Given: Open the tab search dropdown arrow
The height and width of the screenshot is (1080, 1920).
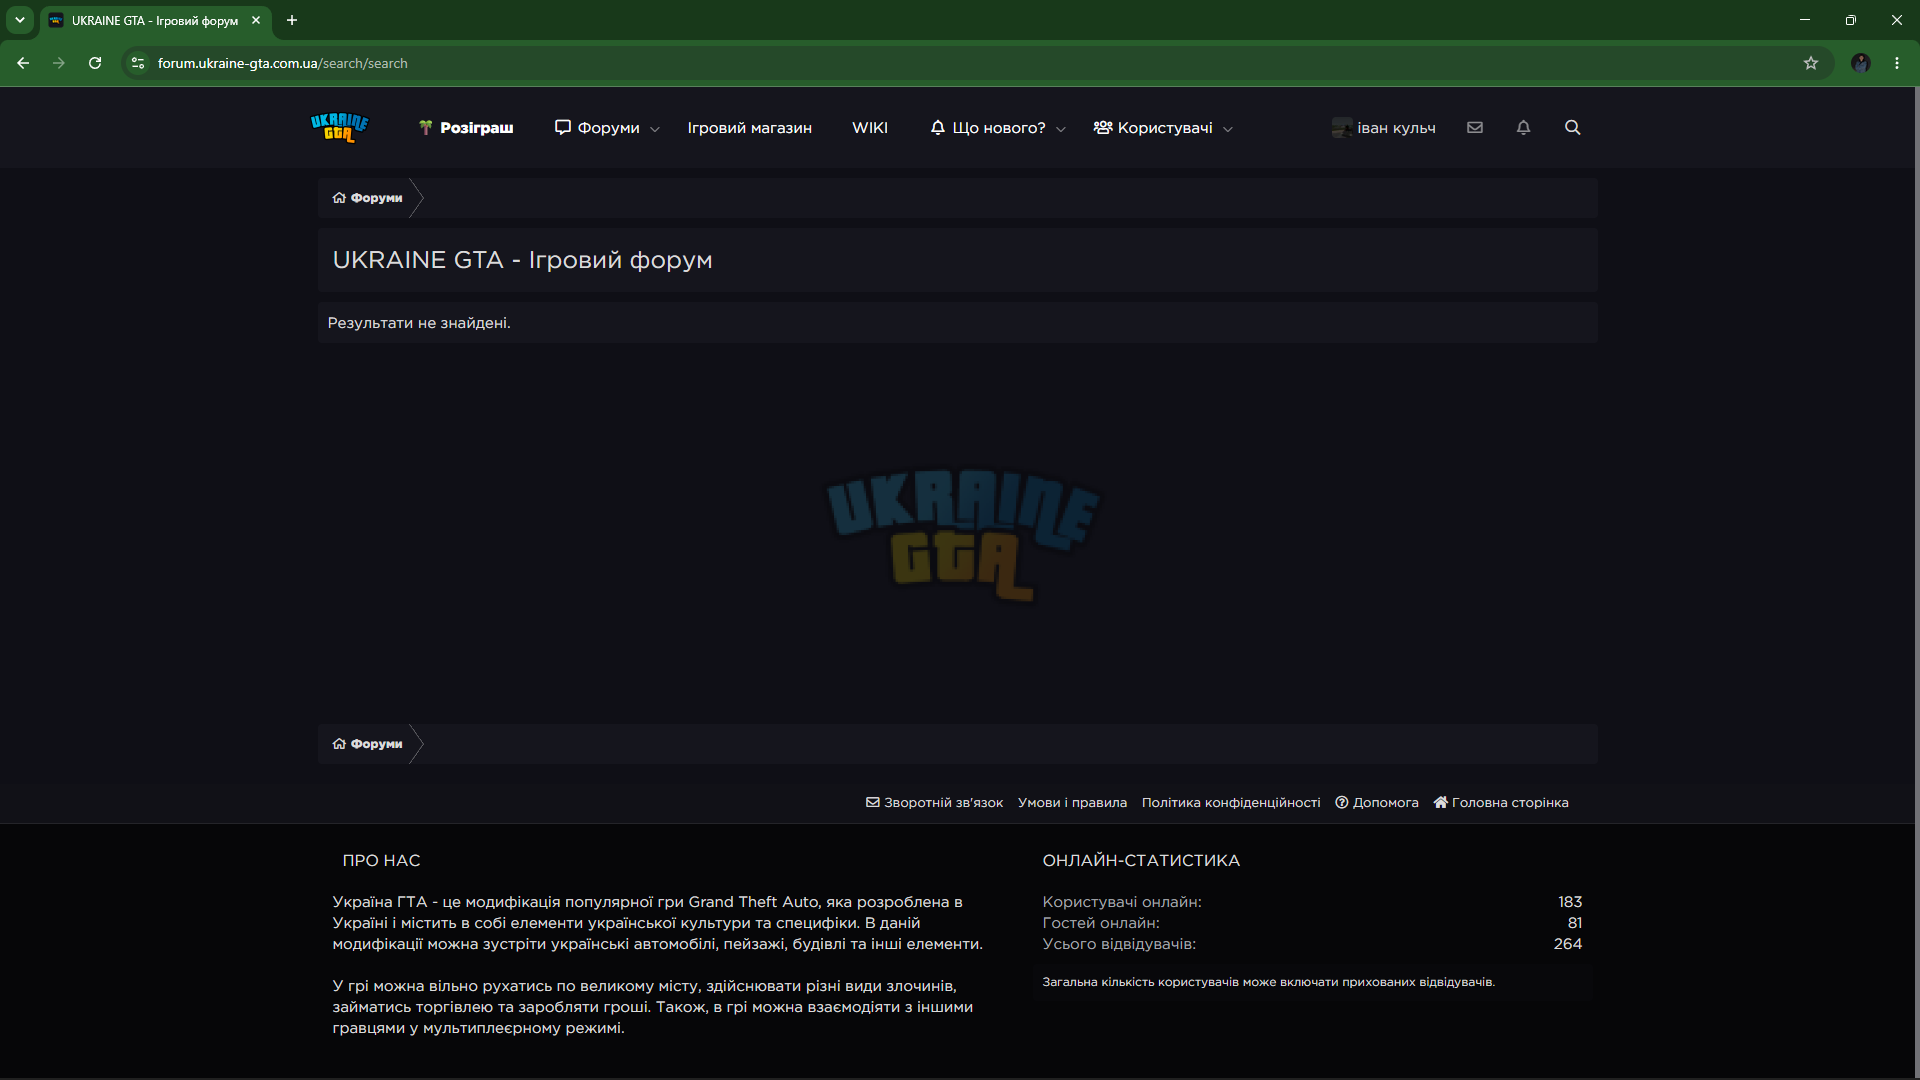Looking at the screenshot, I should pos(20,20).
